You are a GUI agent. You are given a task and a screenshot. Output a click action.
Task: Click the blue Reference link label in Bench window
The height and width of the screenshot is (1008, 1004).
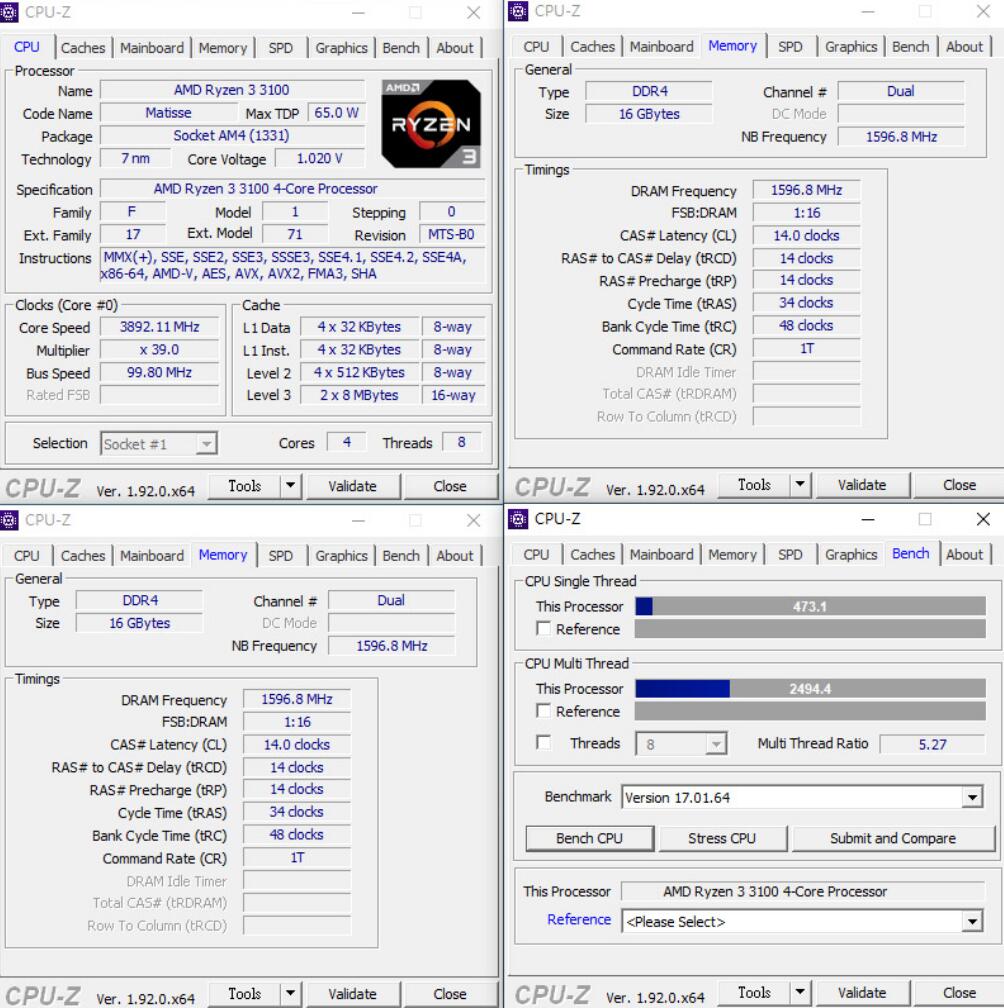point(578,919)
